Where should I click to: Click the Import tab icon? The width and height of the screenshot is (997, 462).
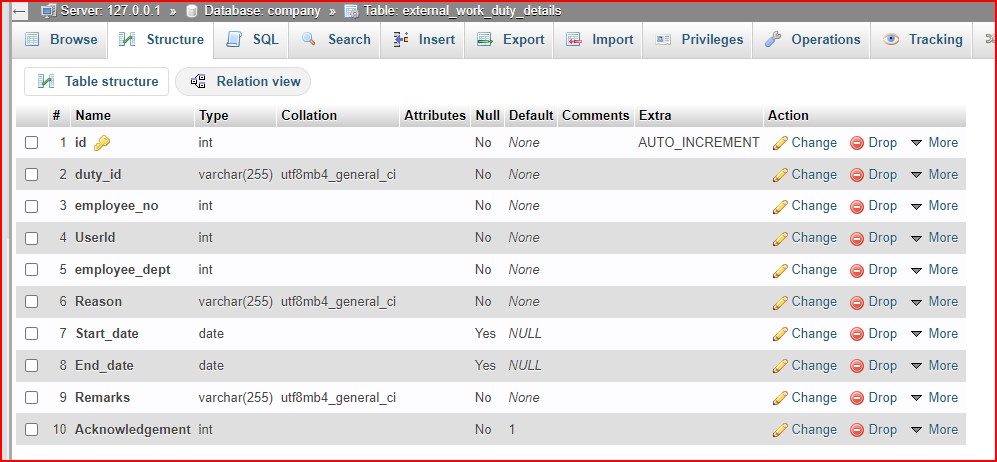coord(574,39)
